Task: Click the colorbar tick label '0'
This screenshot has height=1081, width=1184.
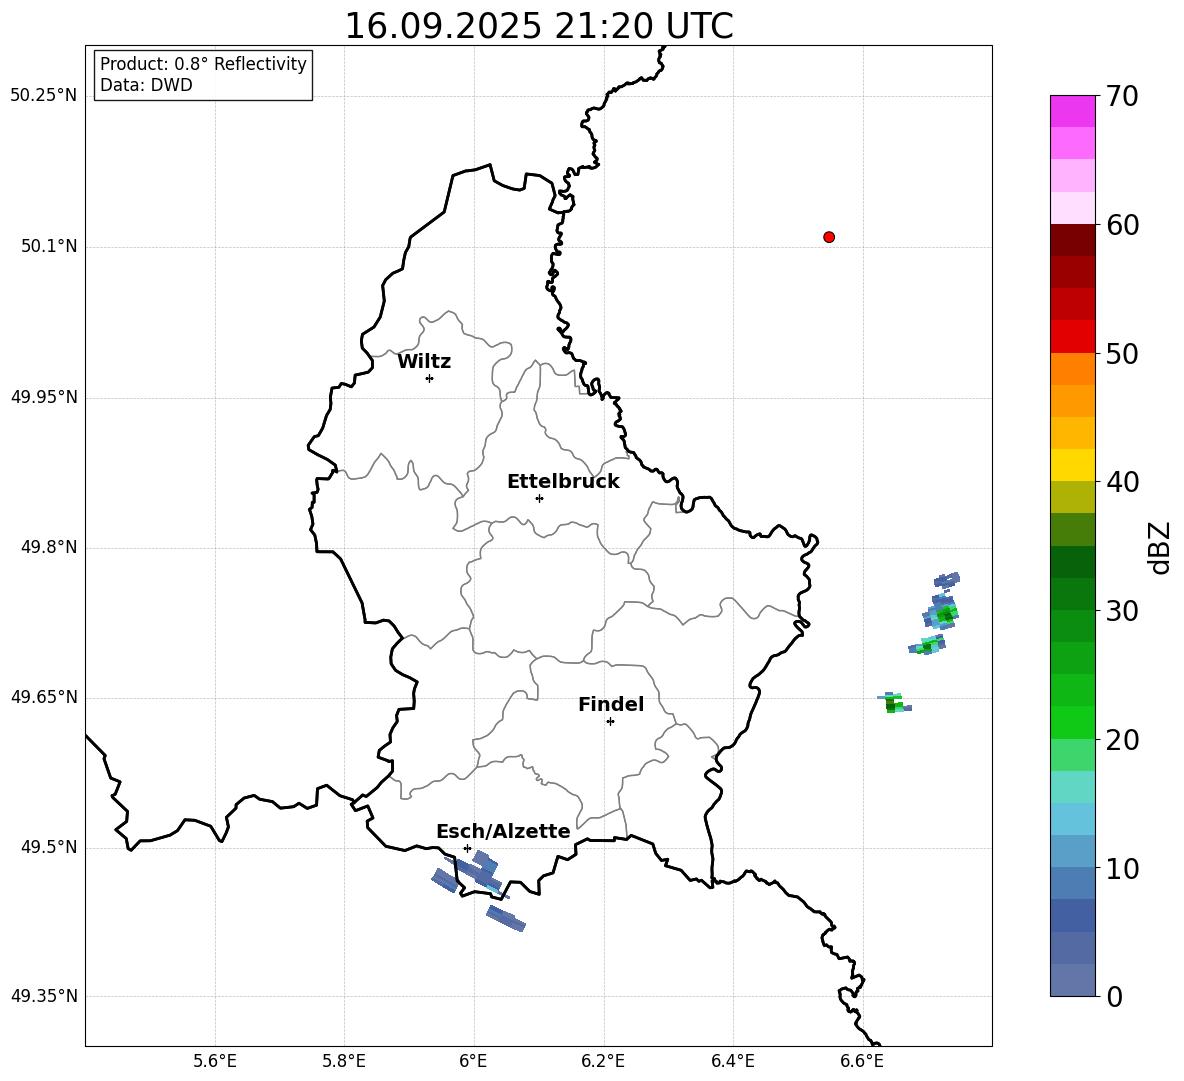Action: (1115, 997)
